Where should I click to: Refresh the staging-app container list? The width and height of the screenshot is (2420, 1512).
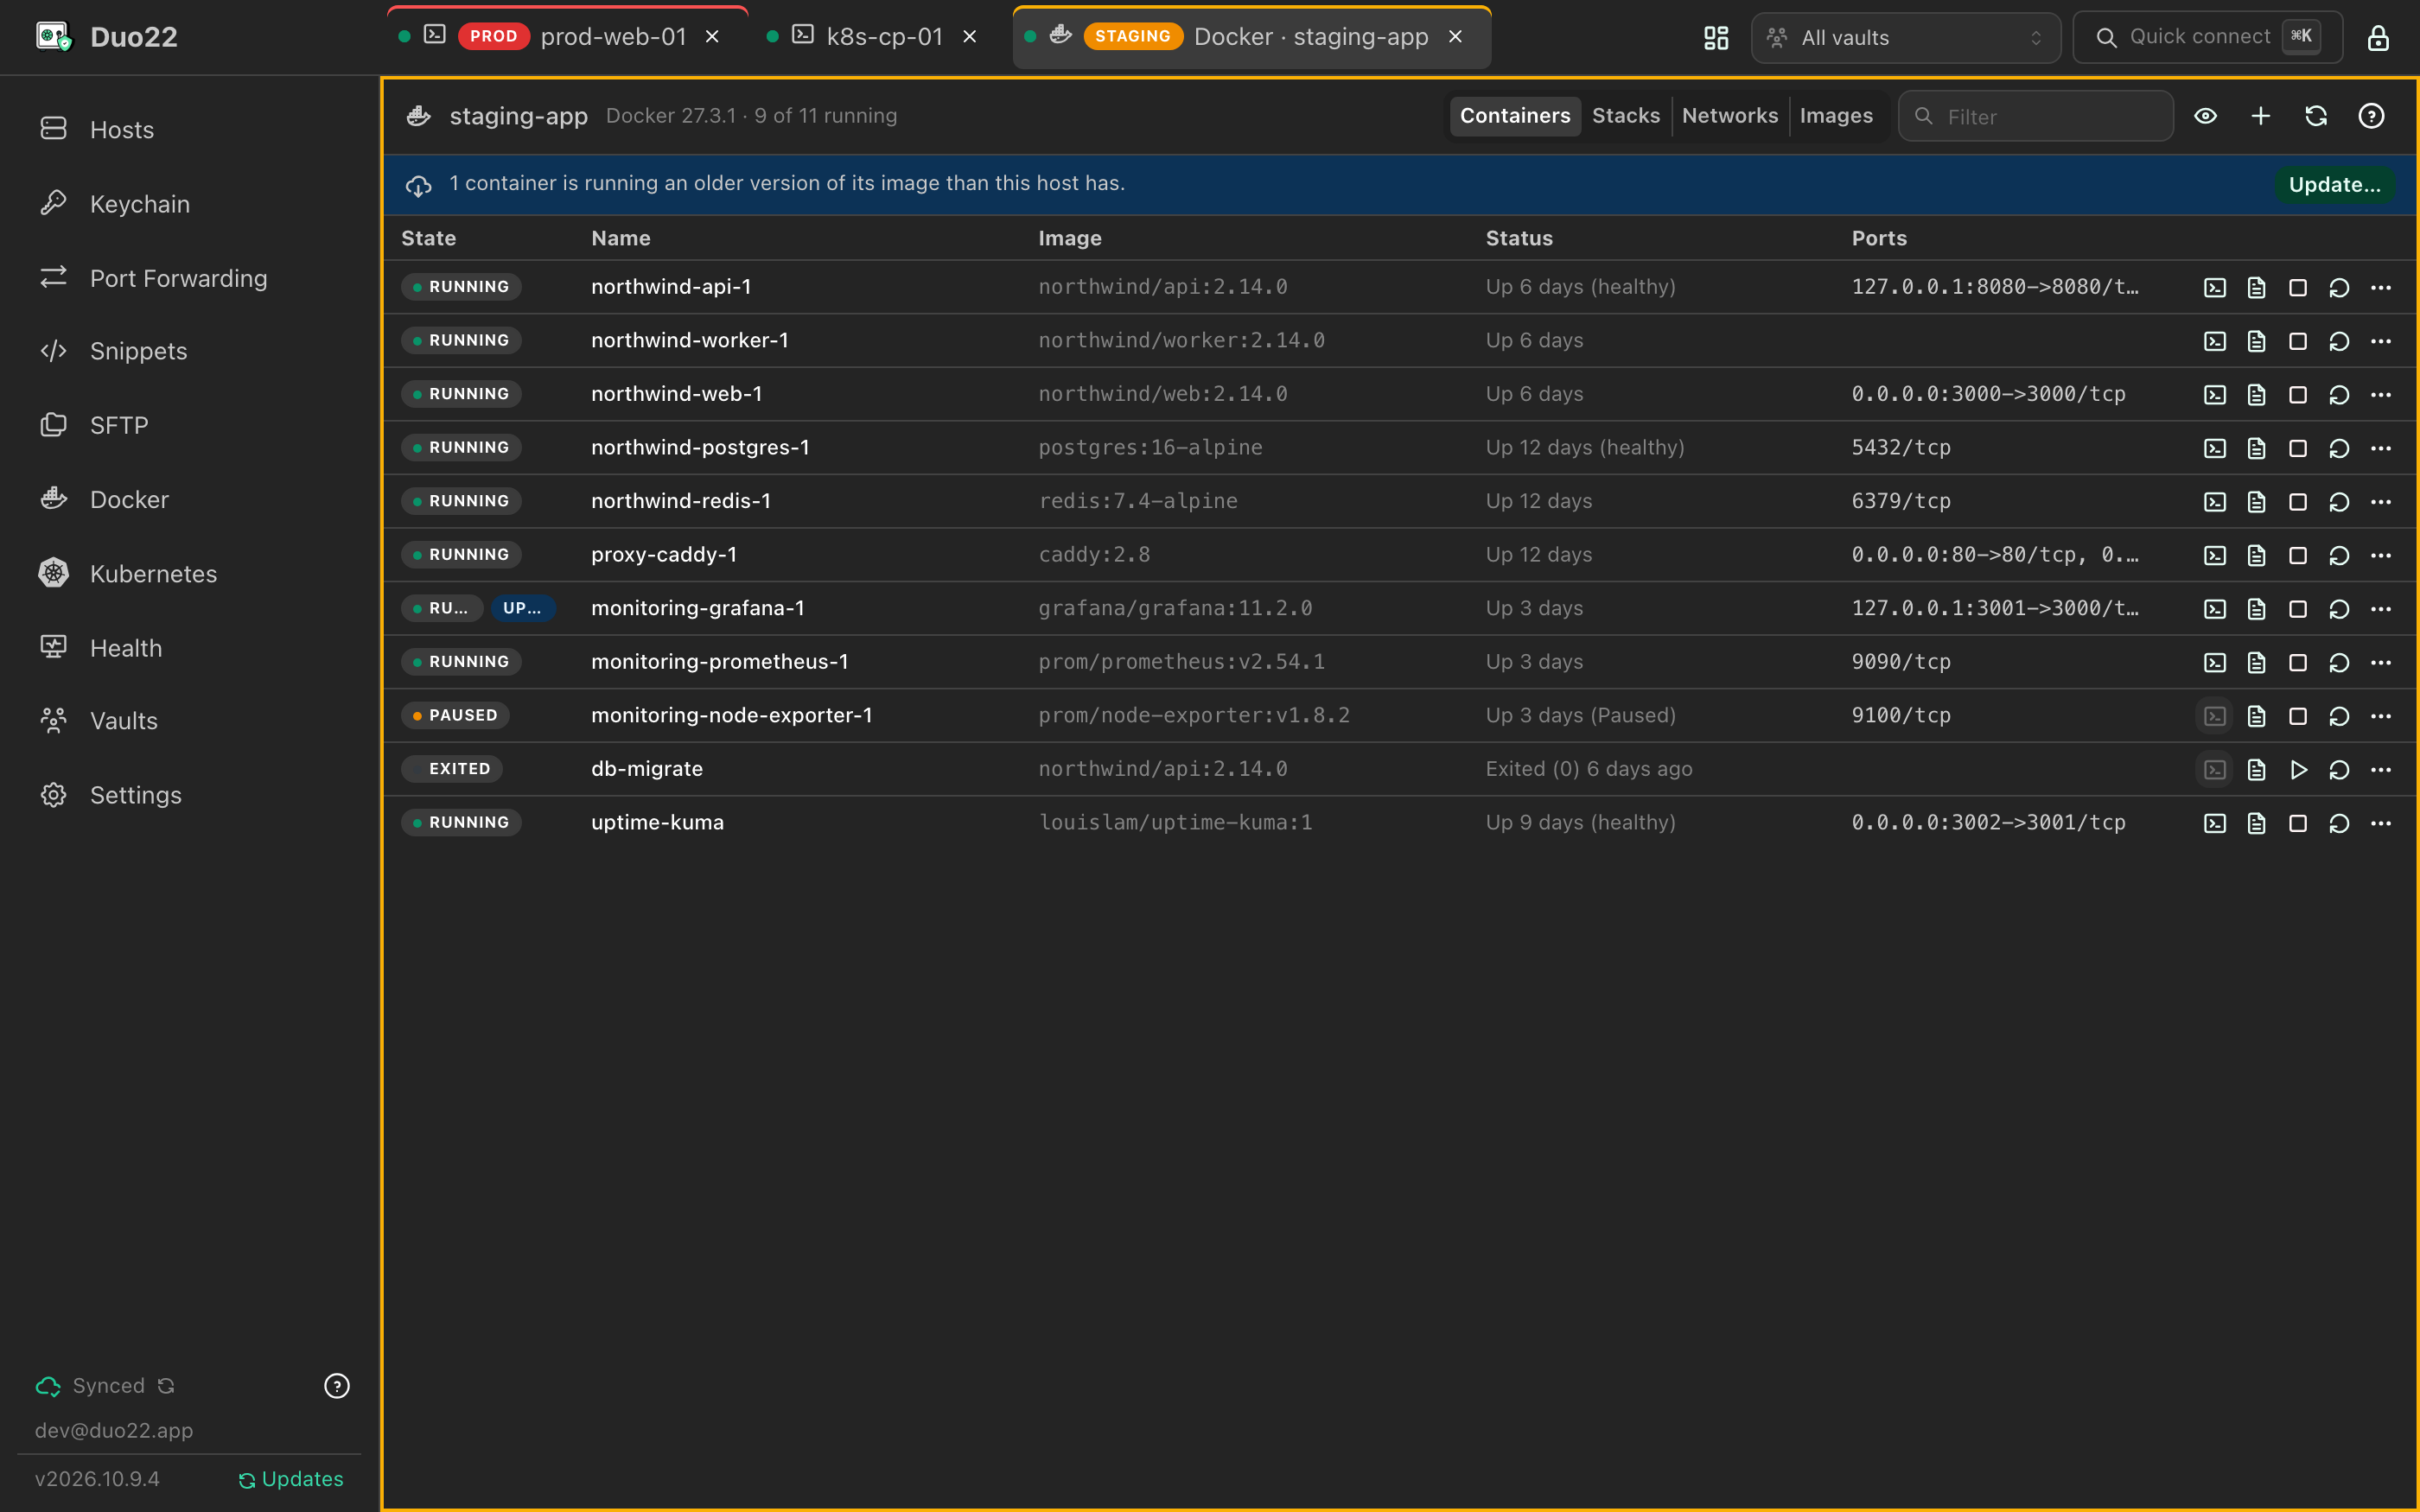tap(2316, 116)
